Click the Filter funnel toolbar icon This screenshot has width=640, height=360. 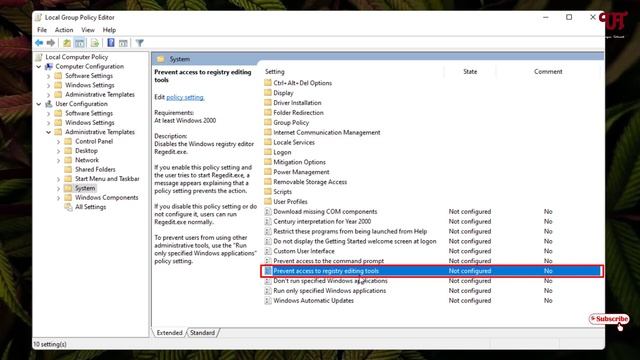click(140, 43)
